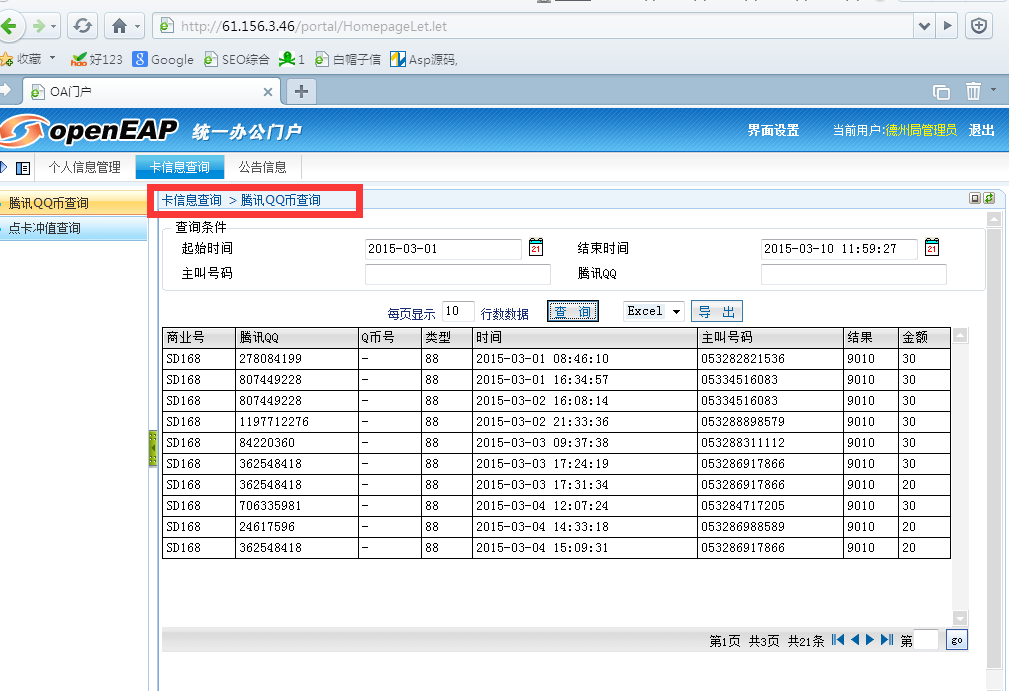Viewport: 1009px width, 691px height.
Task: Open the 个人信息管理 tab
Action: 84,167
